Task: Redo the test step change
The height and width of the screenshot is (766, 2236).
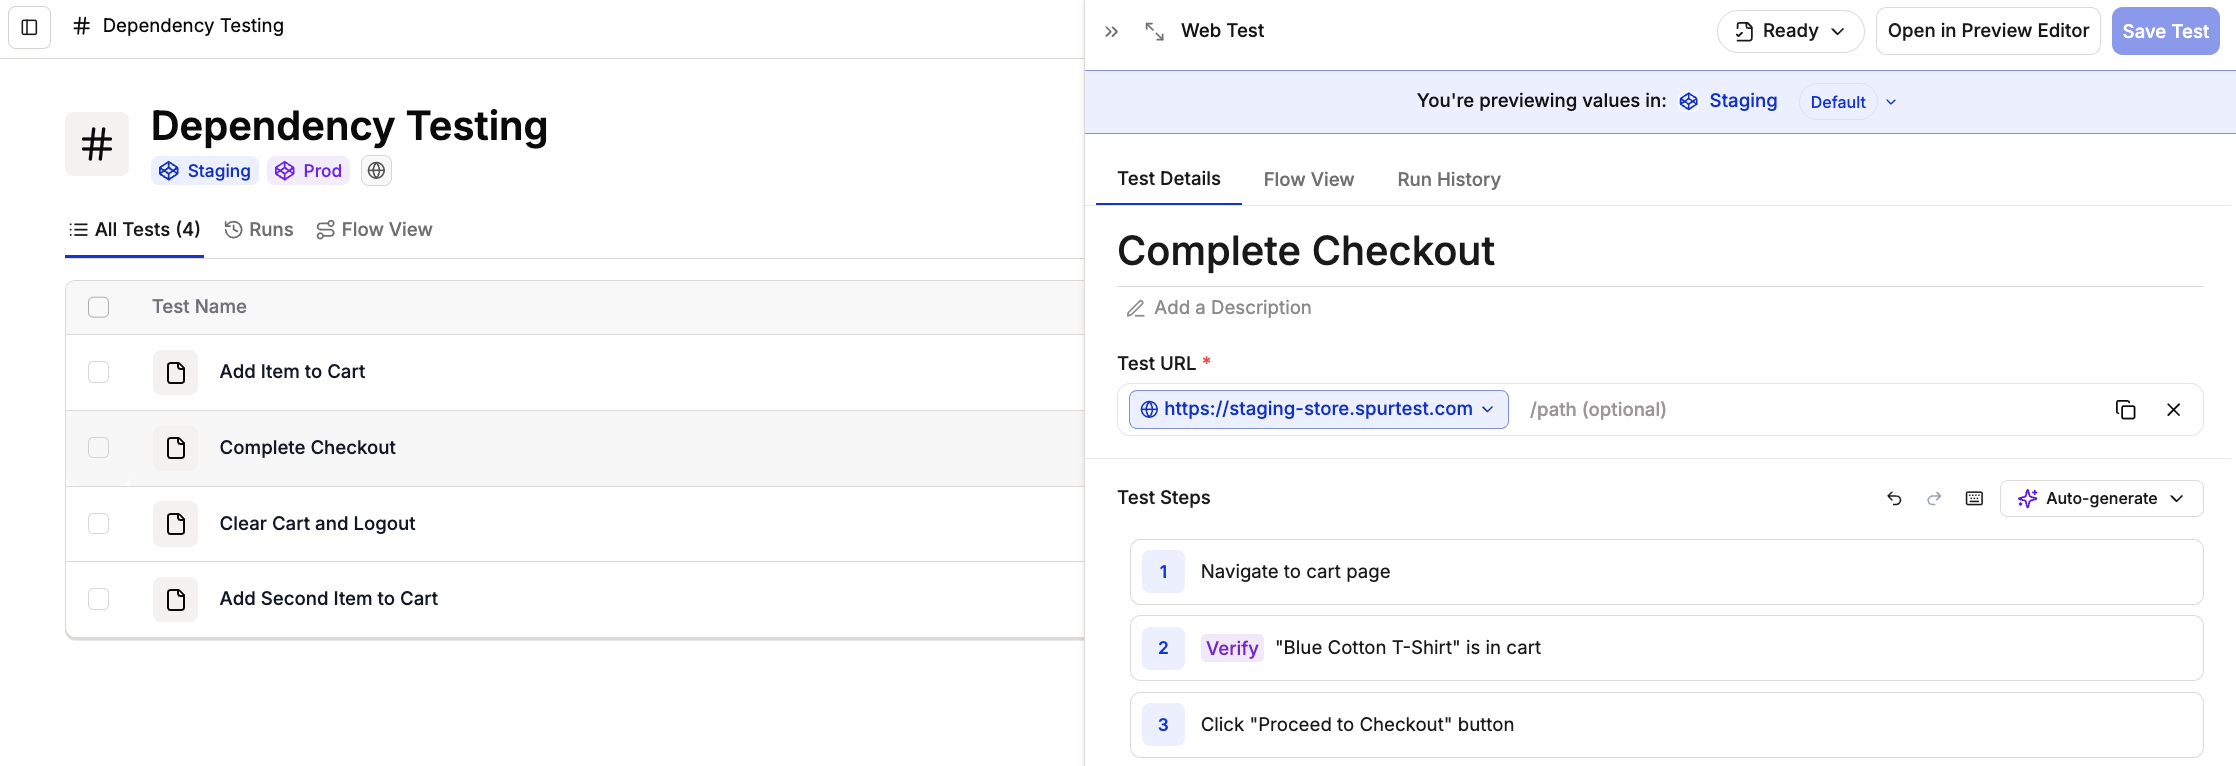Action: (x=1934, y=498)
